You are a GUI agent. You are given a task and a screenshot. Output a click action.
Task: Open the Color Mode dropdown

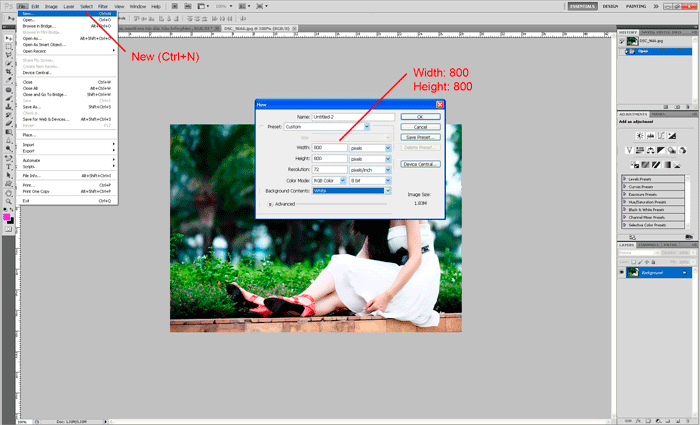click(x=343, y=180)
